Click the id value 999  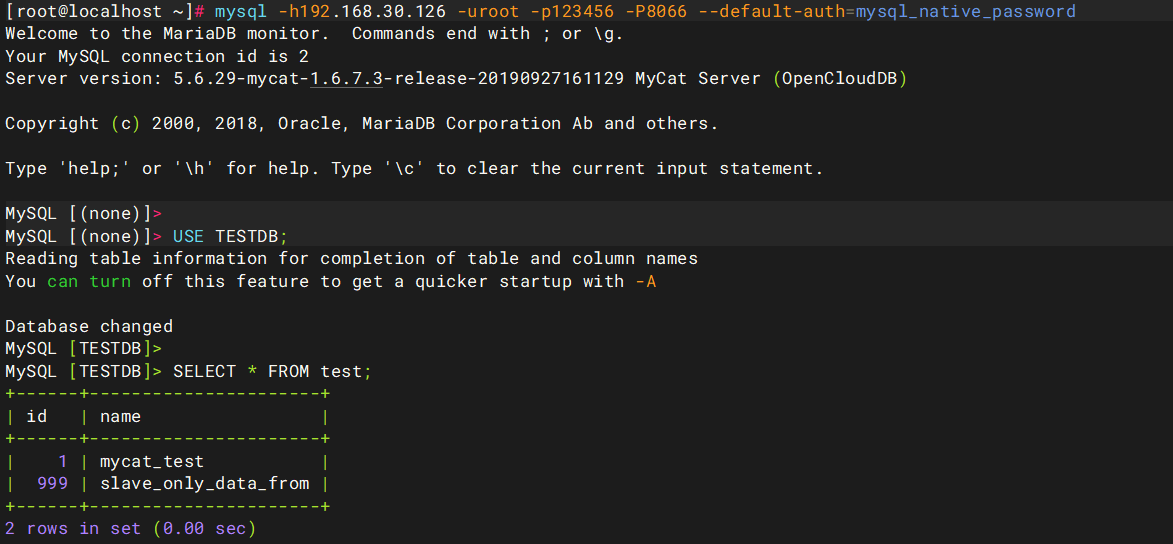tap(52, 483)
